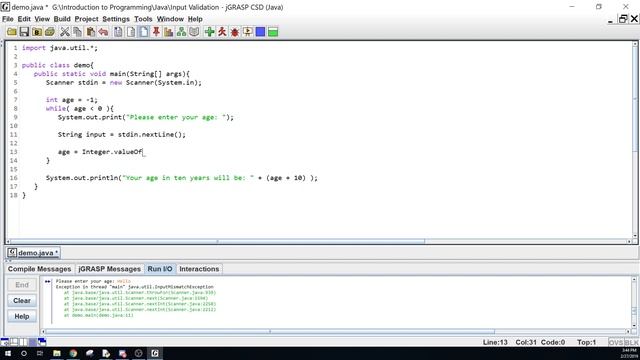This screenshot has height=360, width=640.
Task: Click the red running man Run icon
Action: 222,32
